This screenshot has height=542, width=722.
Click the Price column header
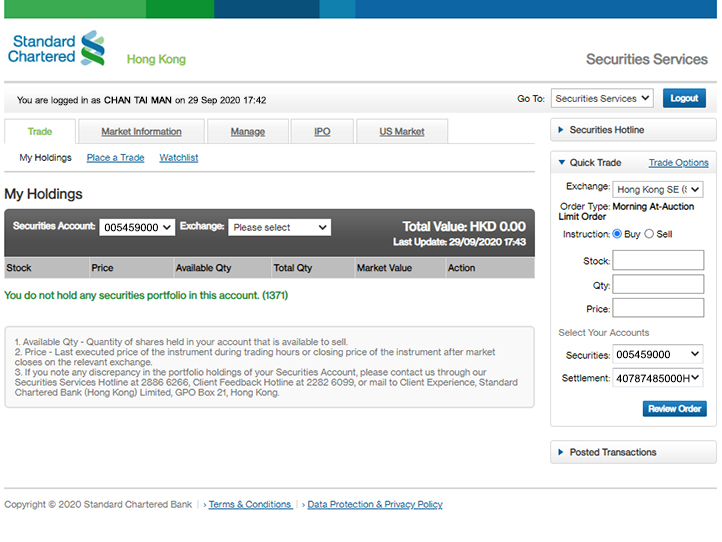(x=131, y=268)
